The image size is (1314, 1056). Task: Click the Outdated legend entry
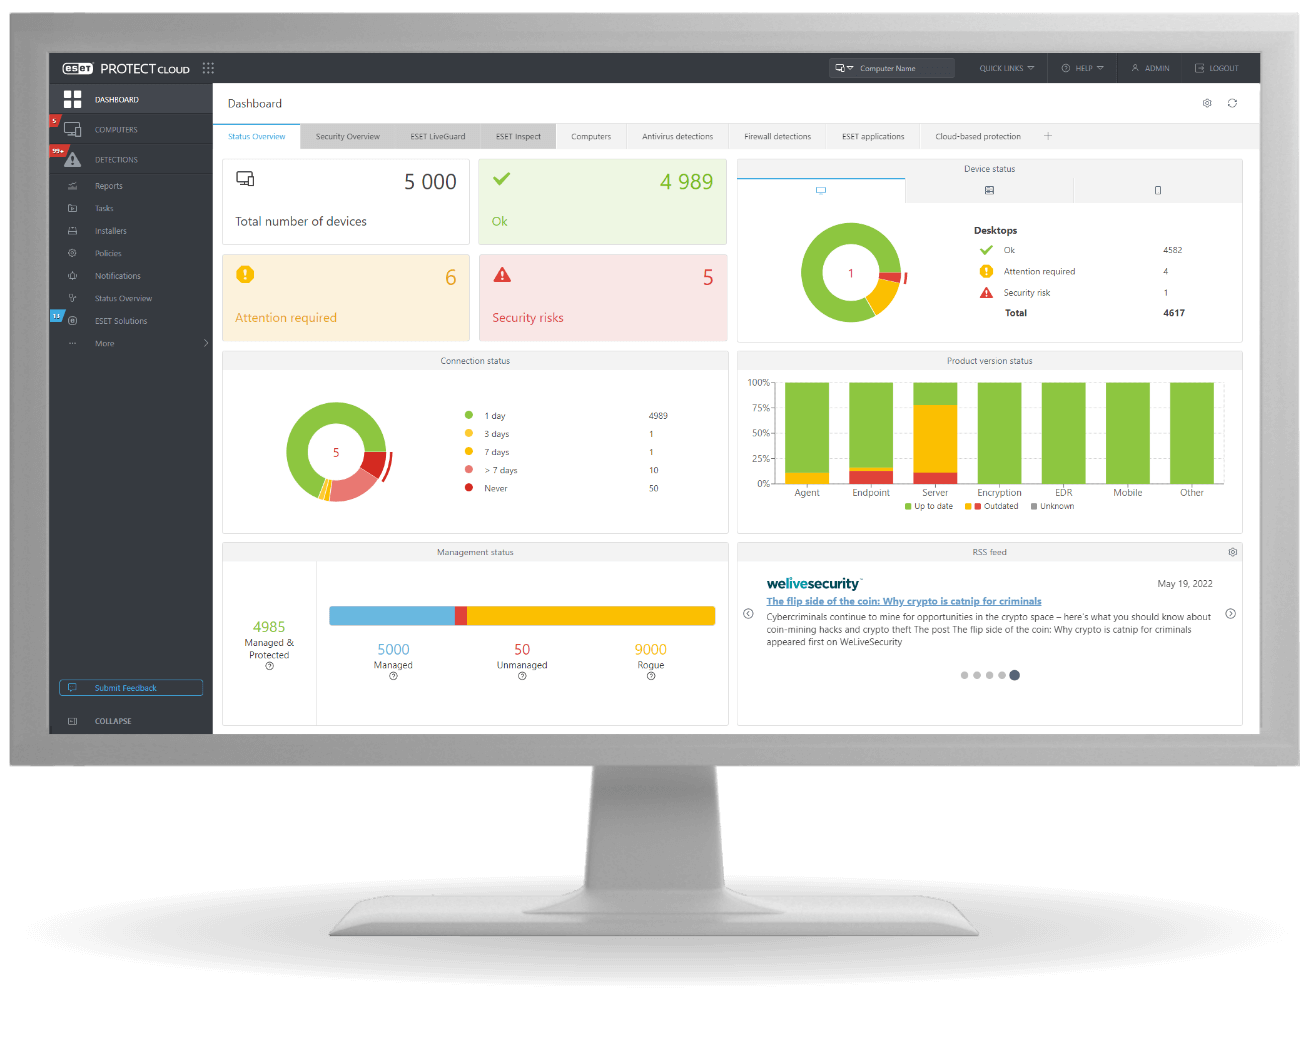pyautogui.click(x=992, y=506)
